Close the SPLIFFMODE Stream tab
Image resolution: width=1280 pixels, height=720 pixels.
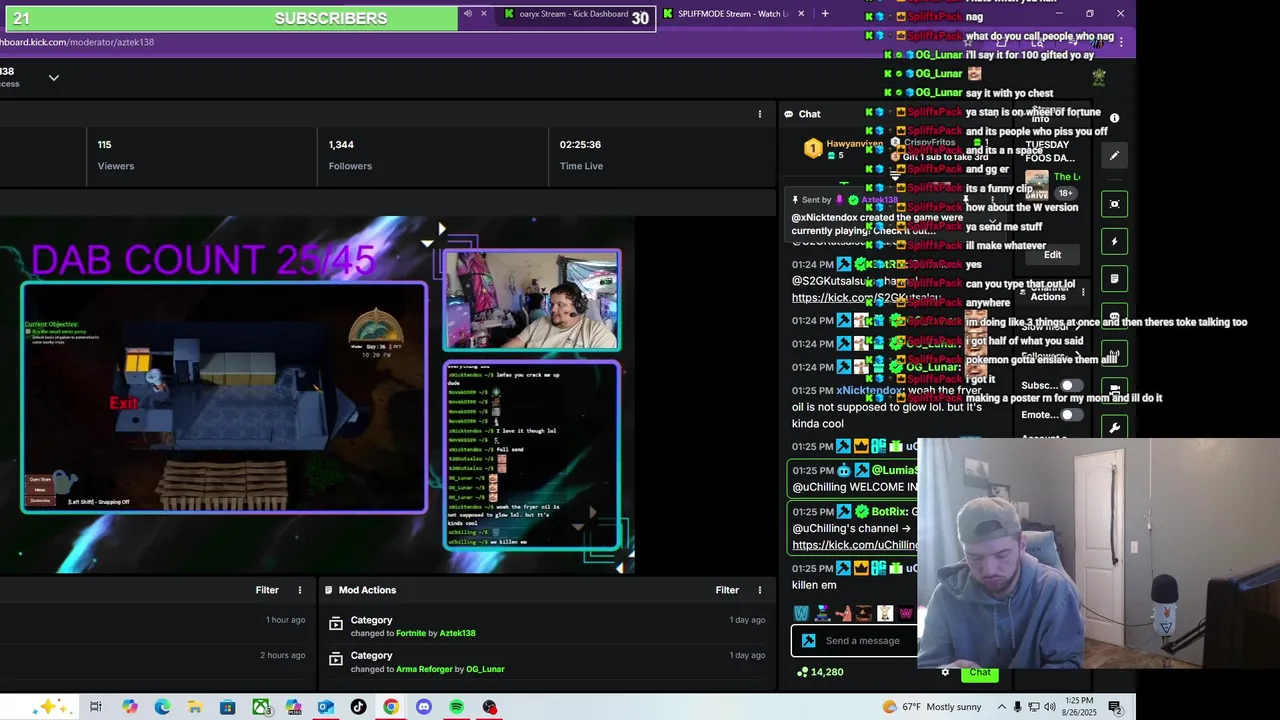pos(801,14)
